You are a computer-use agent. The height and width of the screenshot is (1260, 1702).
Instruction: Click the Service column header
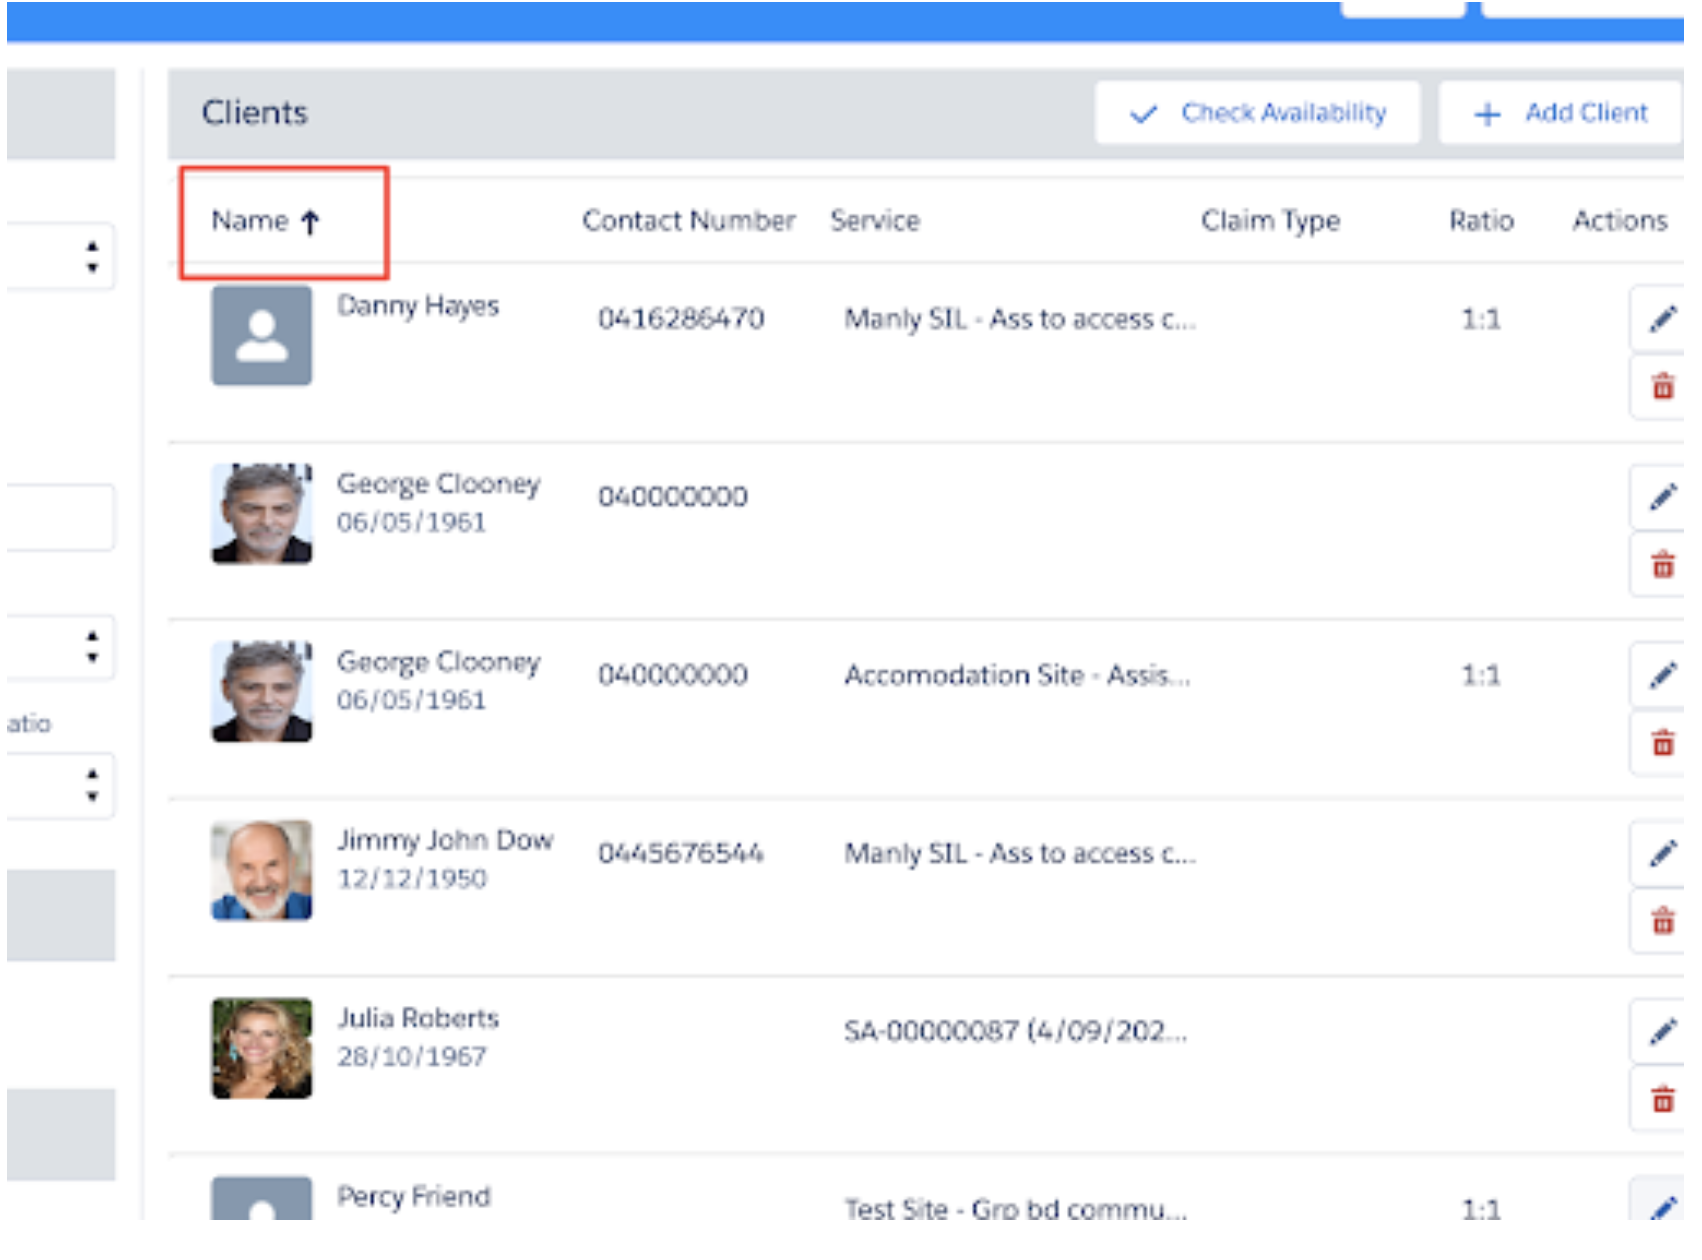pos(875,220)
